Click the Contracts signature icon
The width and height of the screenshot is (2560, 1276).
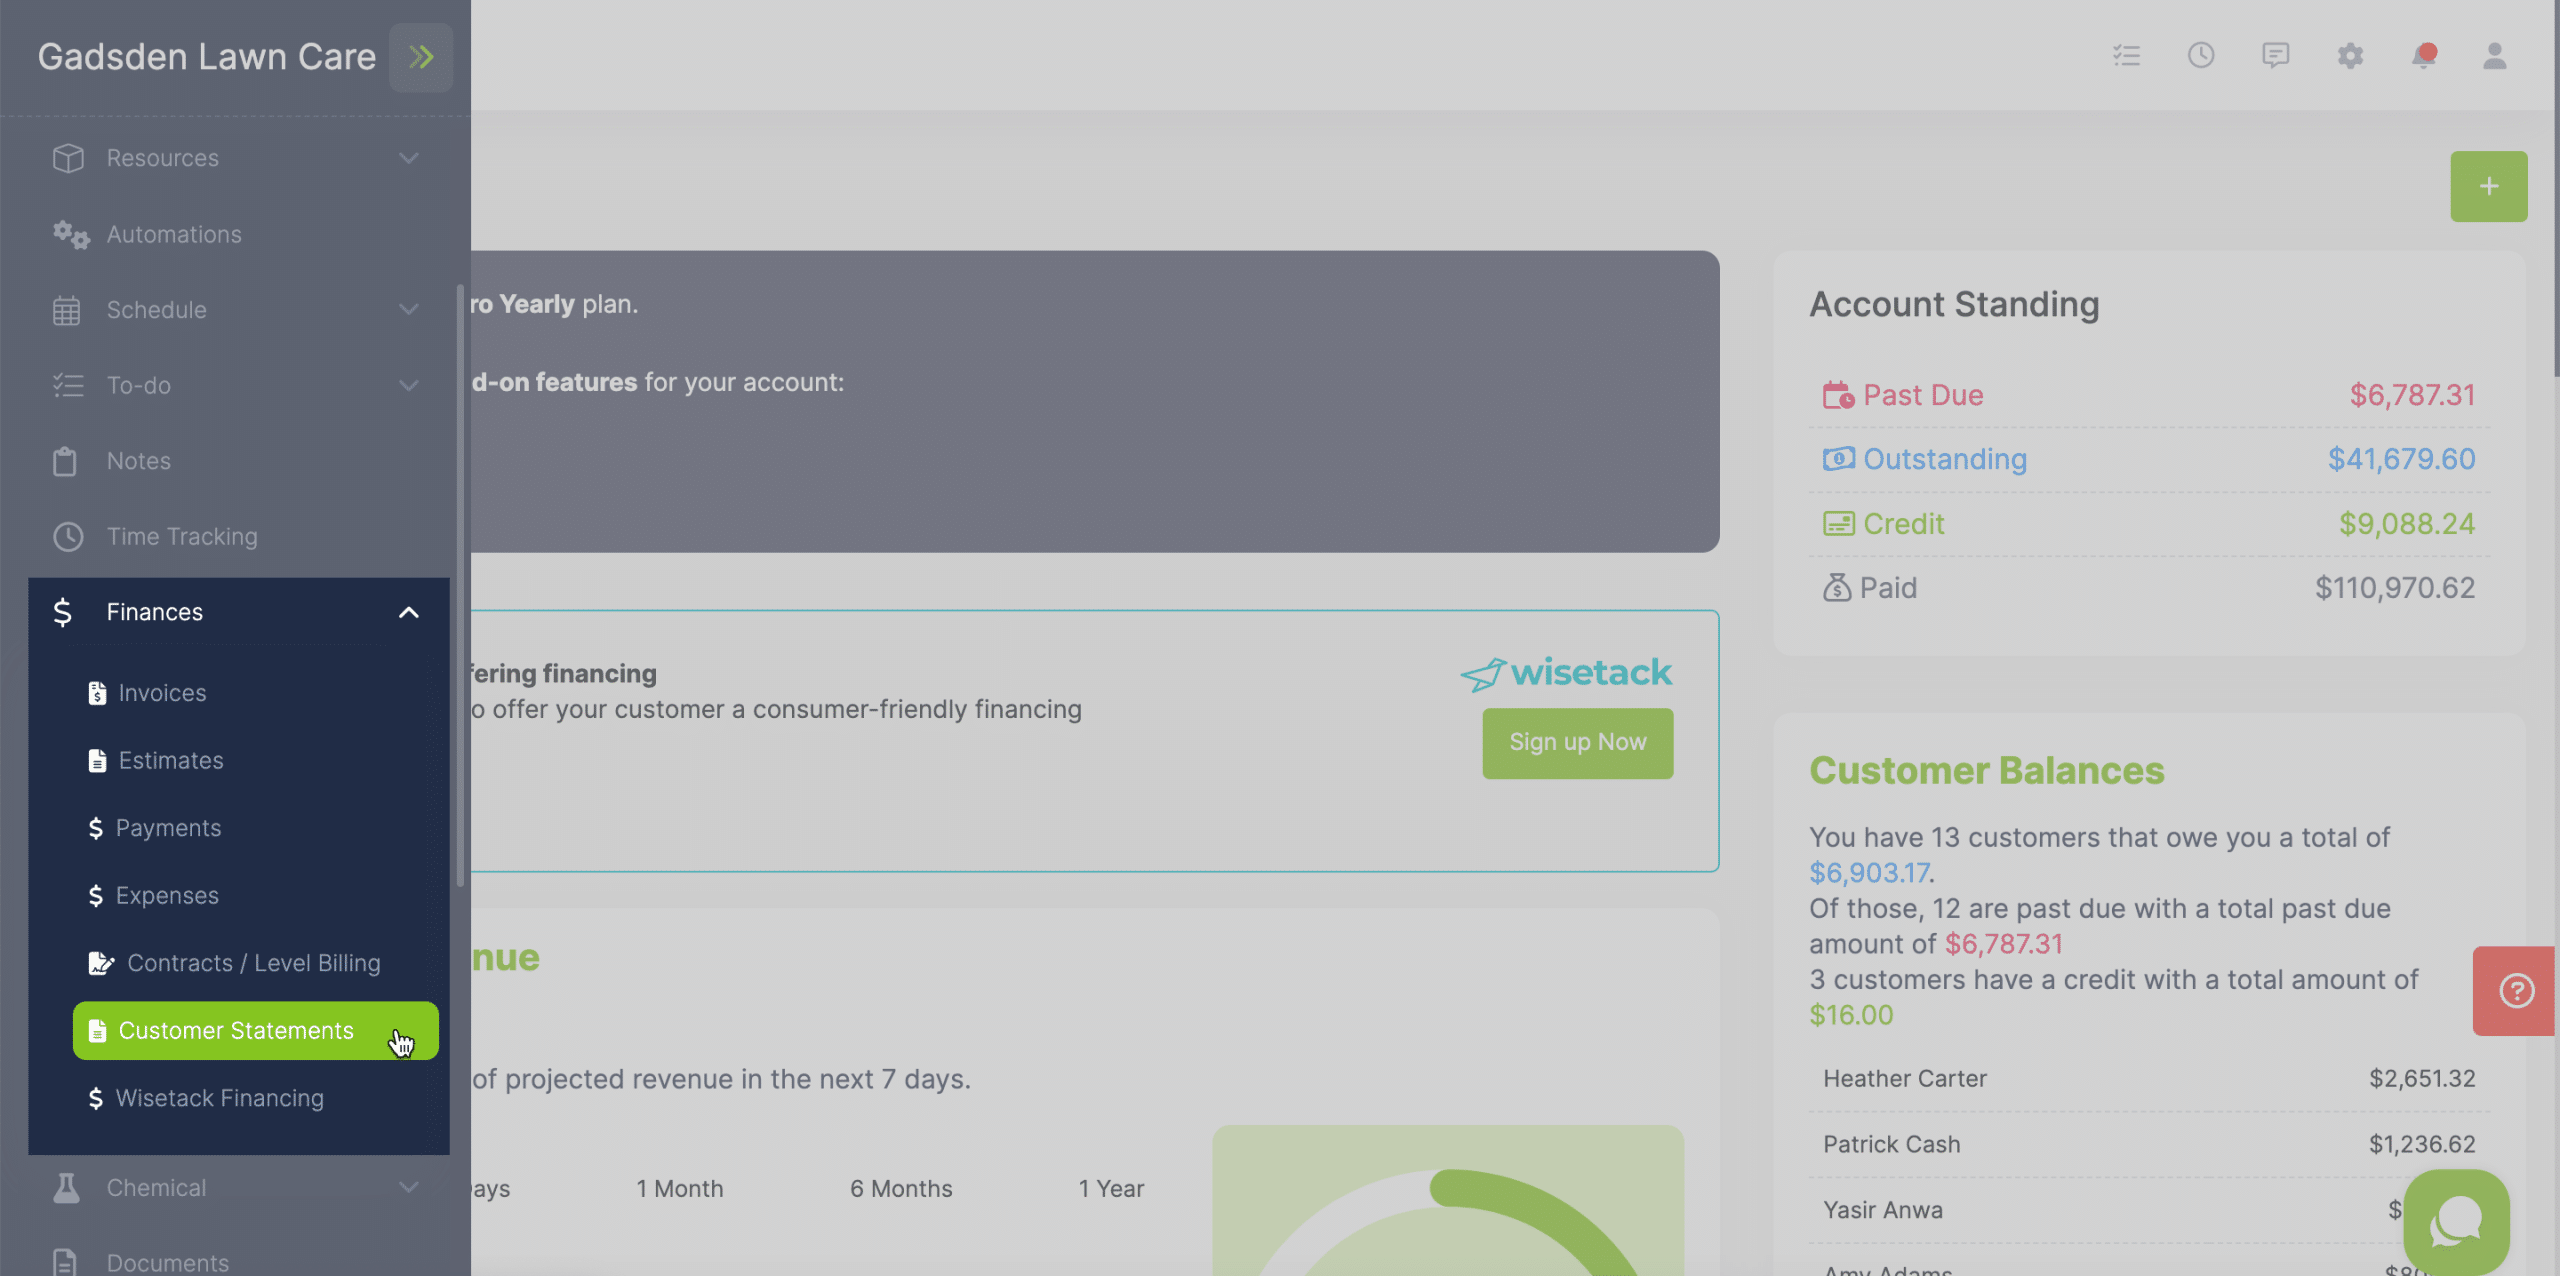coord(101,963)
